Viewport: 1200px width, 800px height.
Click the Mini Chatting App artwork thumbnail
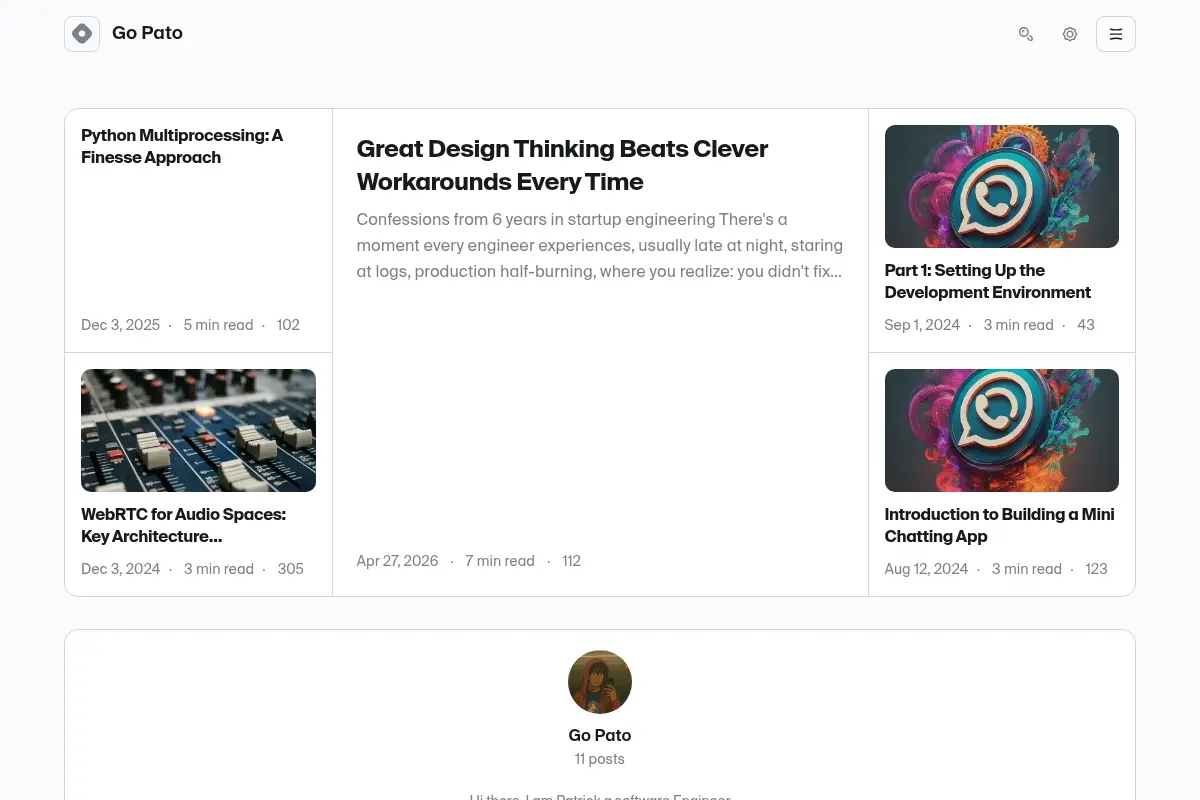[x=1002, y=430]
